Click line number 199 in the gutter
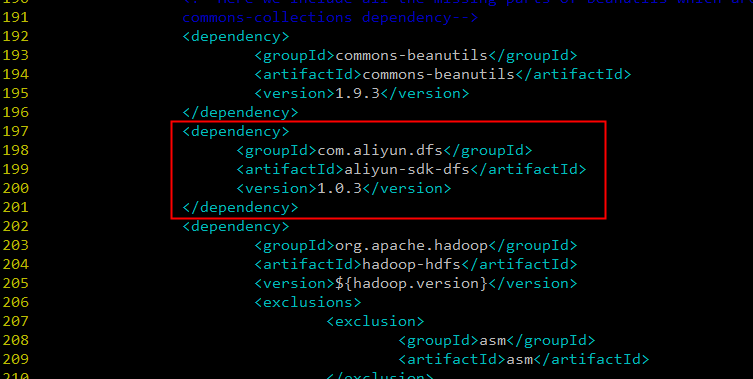The width and height of the screenshot is (753, 379). click(15, 169)
